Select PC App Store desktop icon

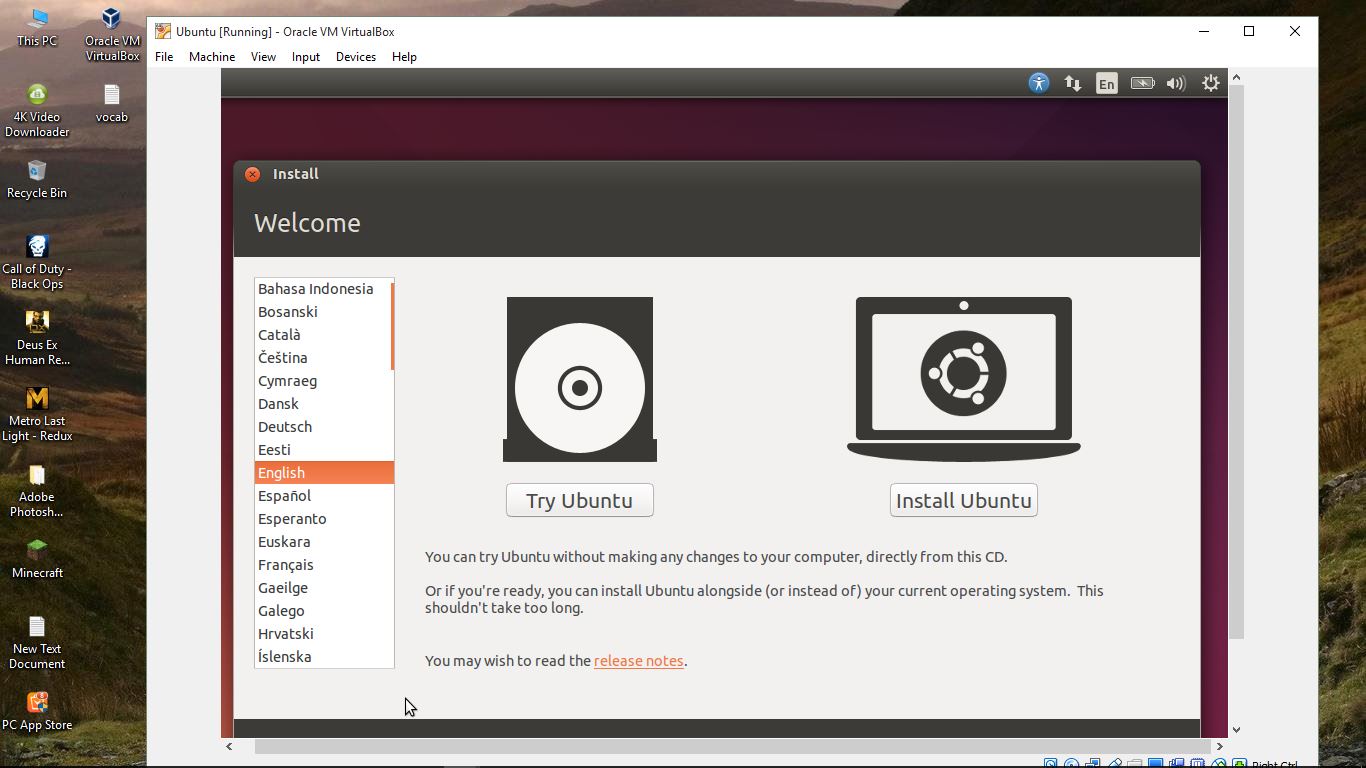37,711
